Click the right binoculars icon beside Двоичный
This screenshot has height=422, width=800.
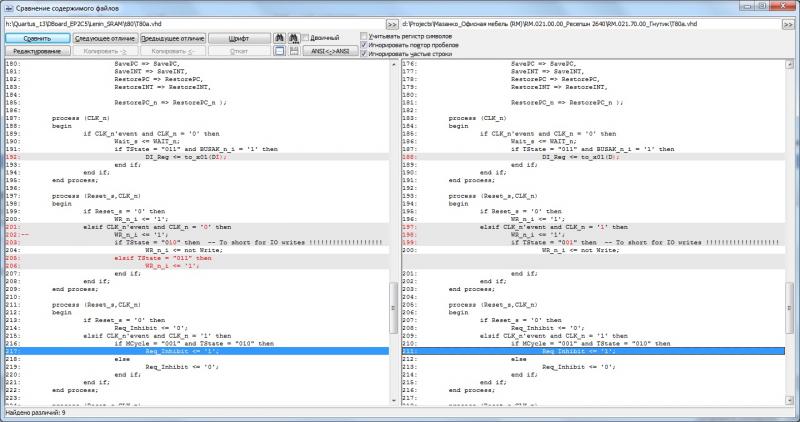(295, 37)
